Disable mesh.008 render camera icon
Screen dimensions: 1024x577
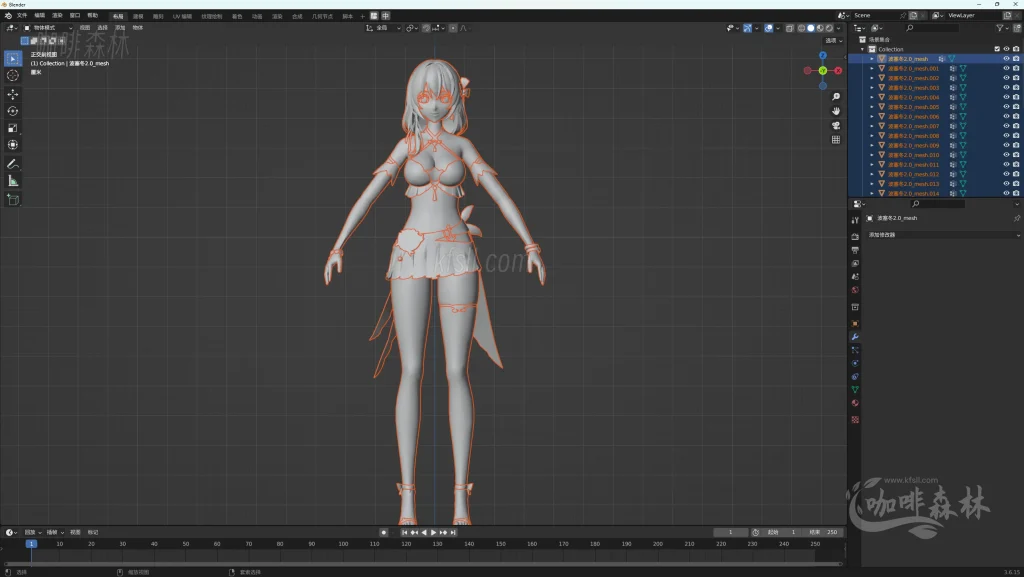[1016, 136]
